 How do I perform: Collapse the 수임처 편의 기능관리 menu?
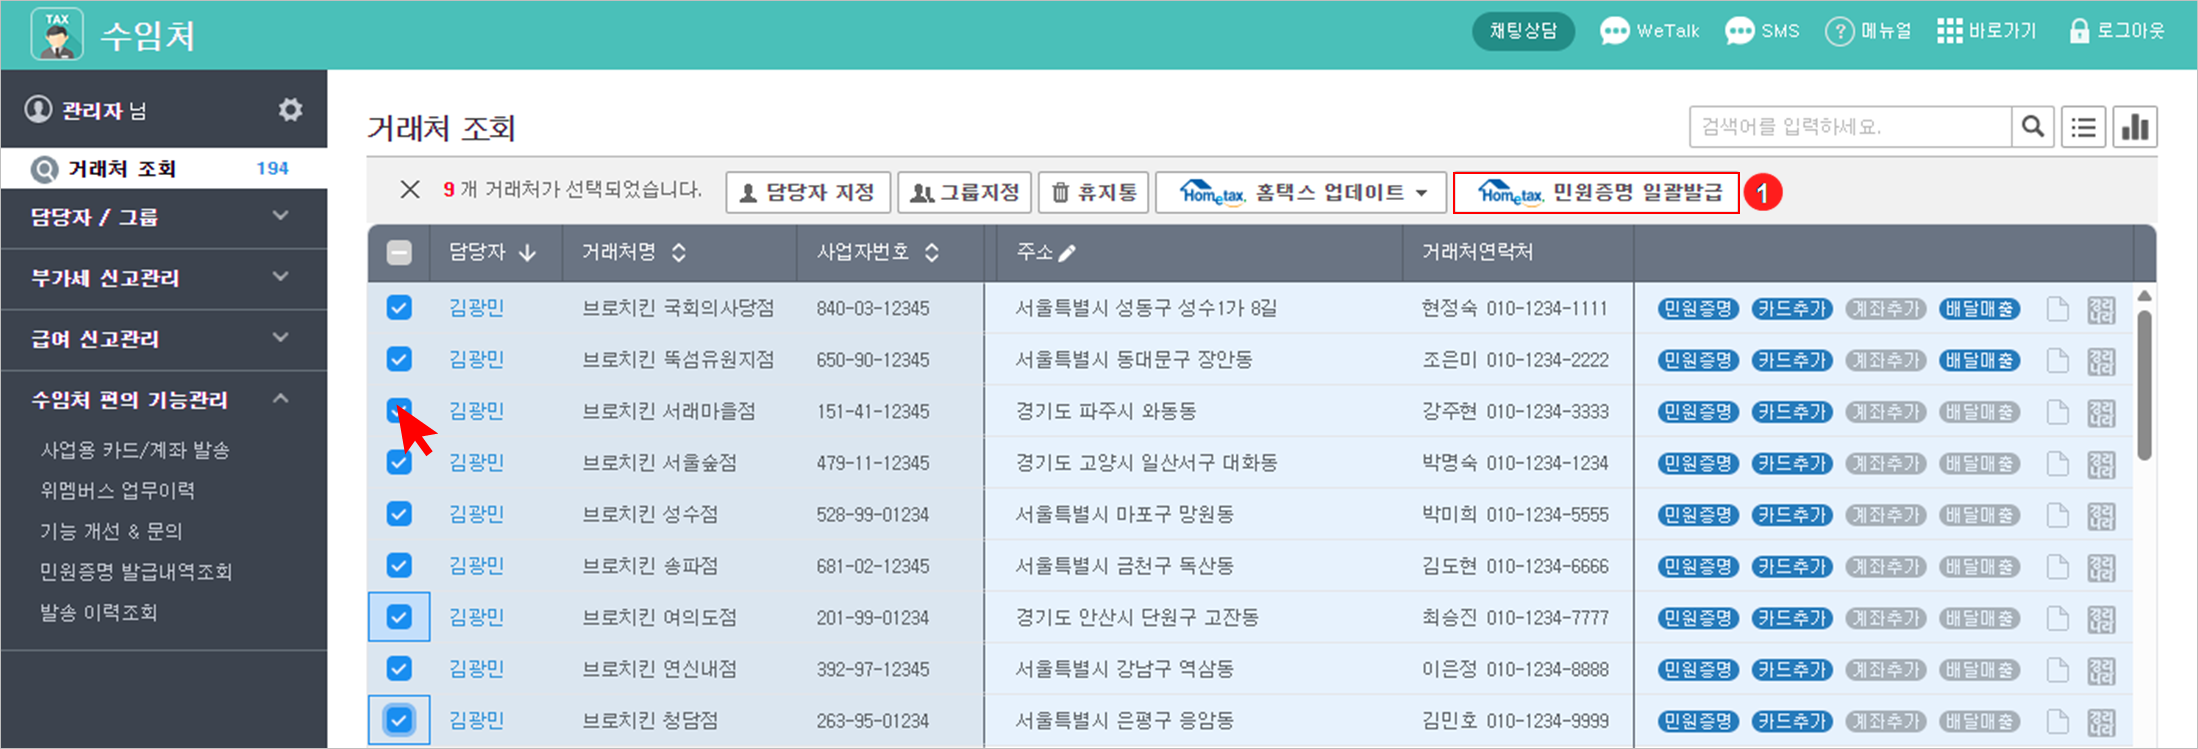[164, 400]
